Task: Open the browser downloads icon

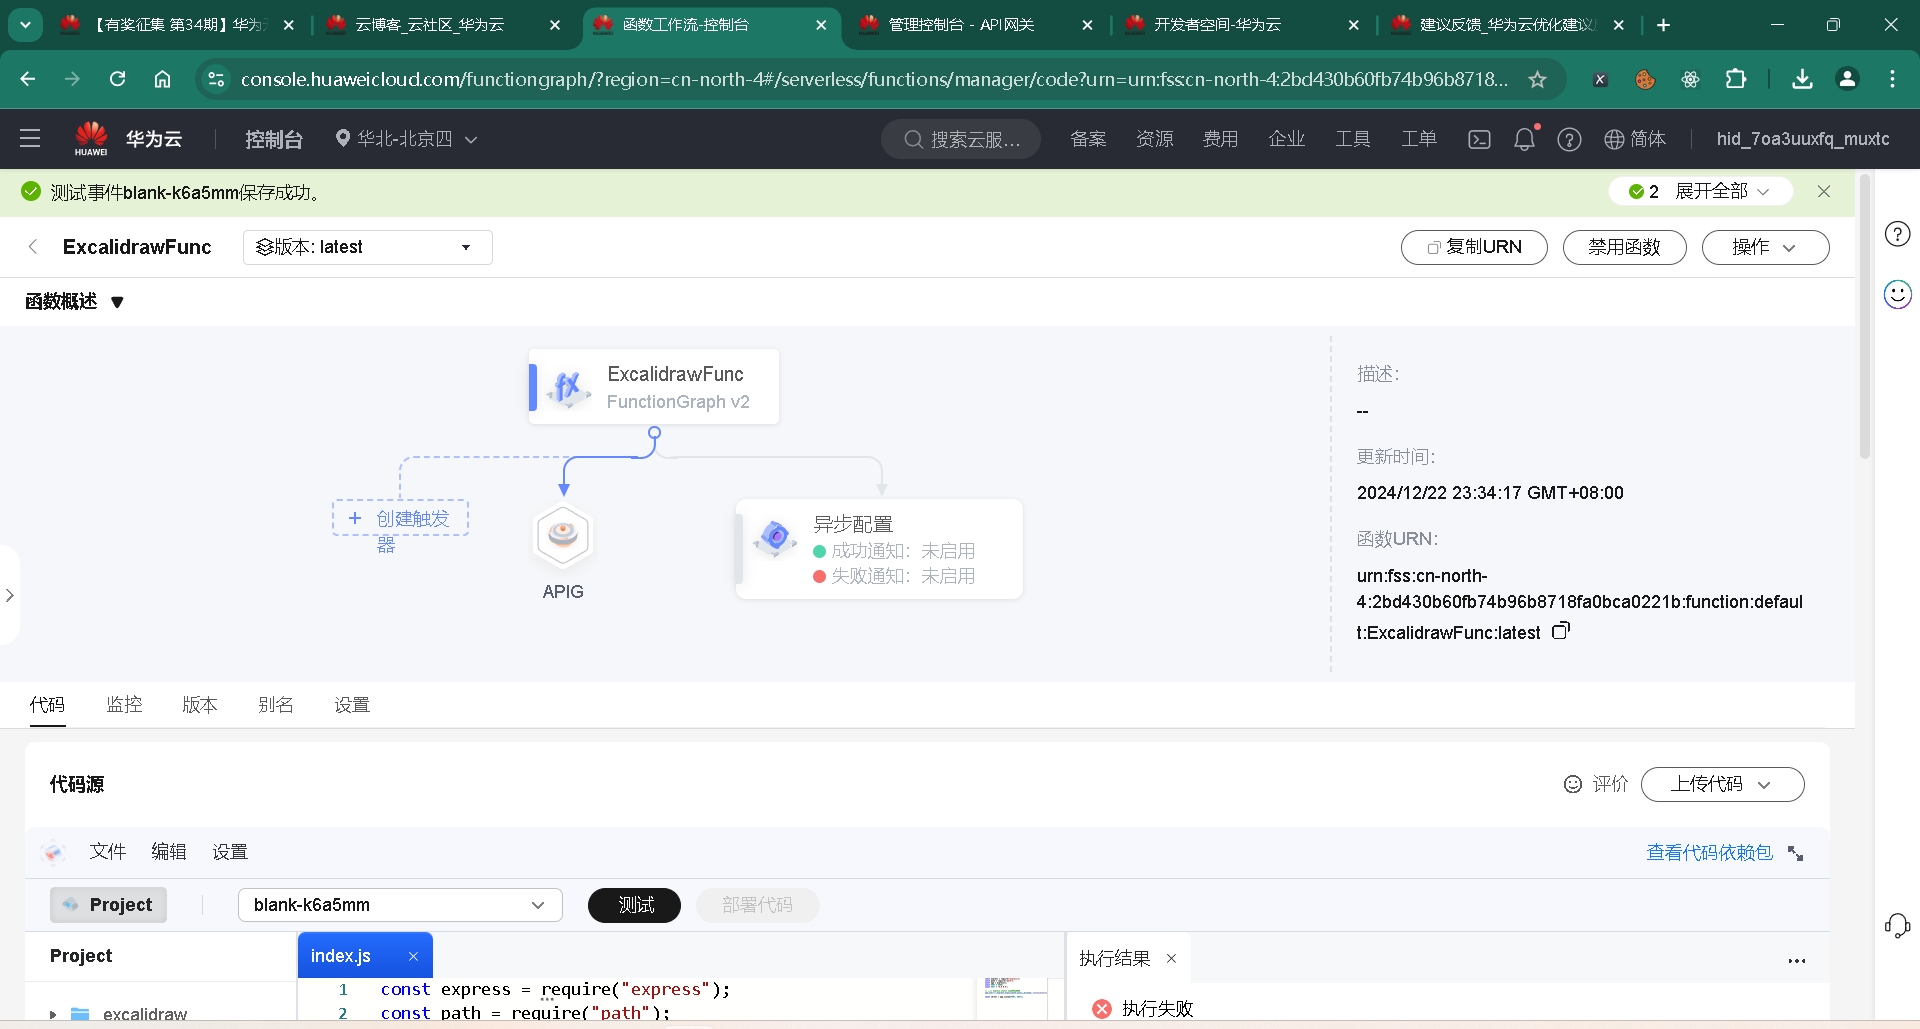Action: 1802,79
